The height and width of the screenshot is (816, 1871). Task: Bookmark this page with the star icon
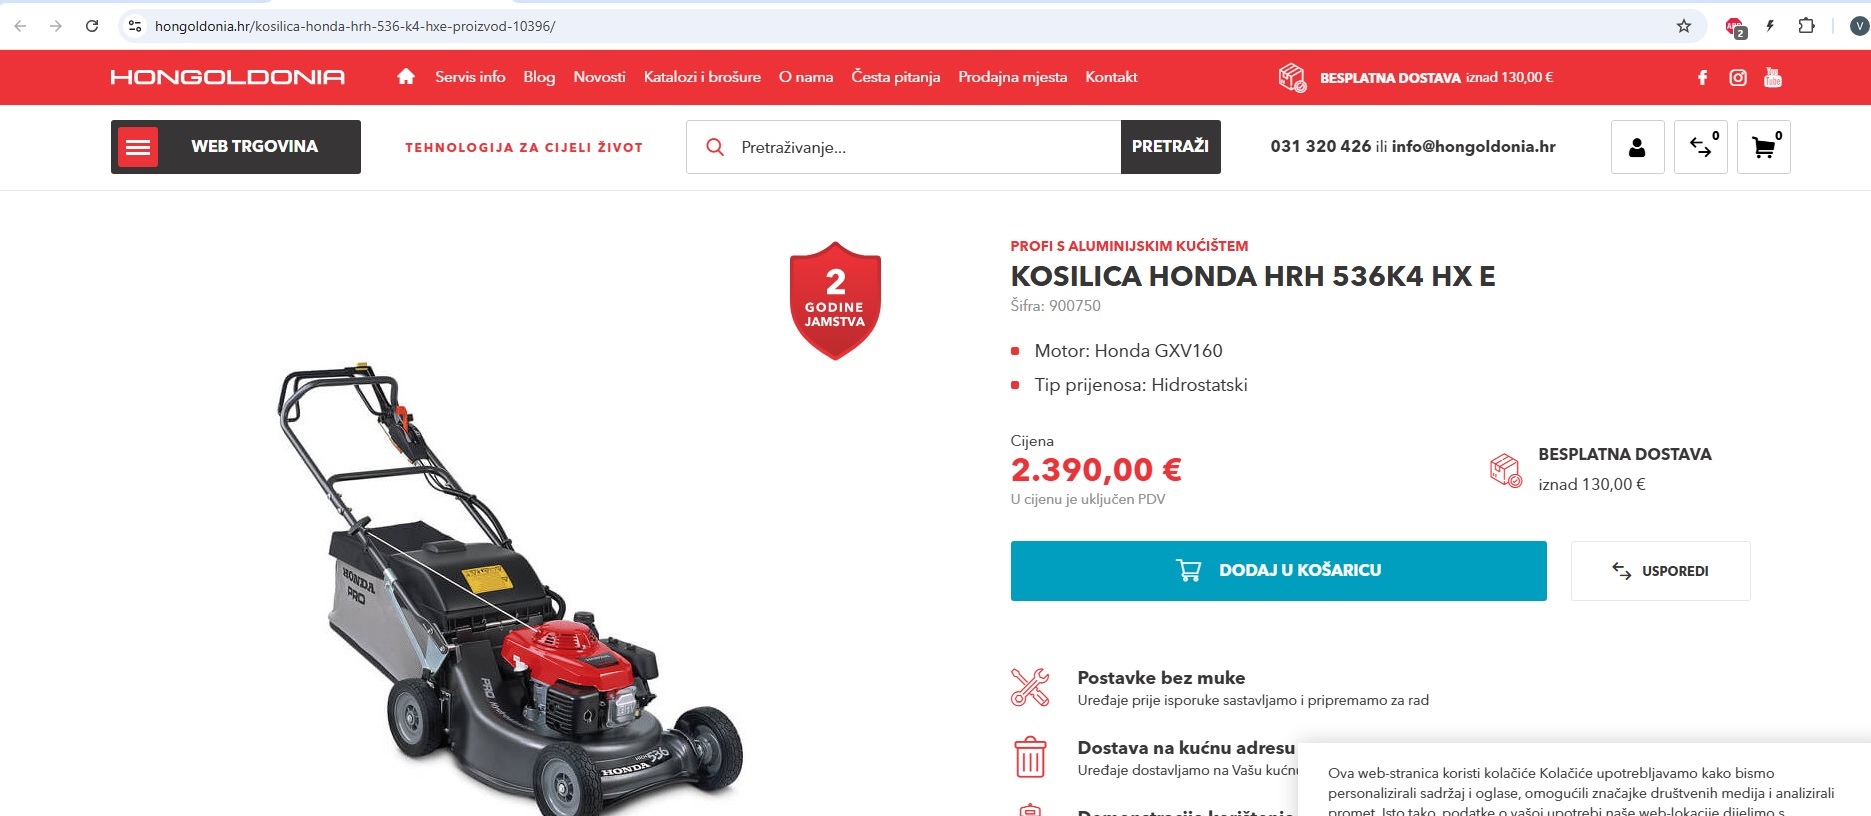click(x=1684, y=26)
